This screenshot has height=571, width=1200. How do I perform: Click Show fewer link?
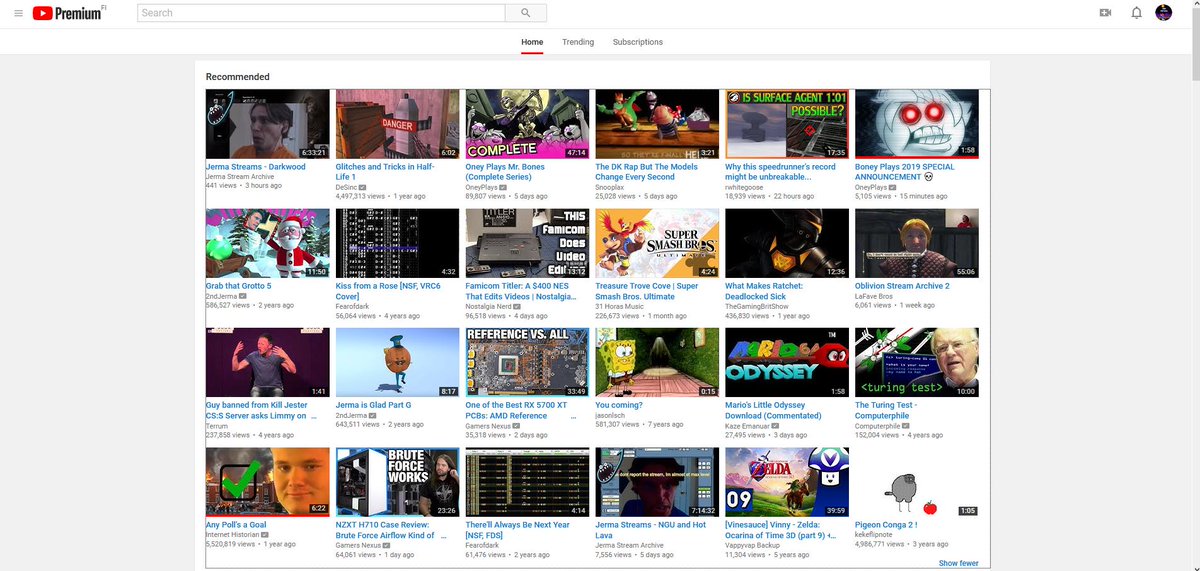tap(959, 563)
